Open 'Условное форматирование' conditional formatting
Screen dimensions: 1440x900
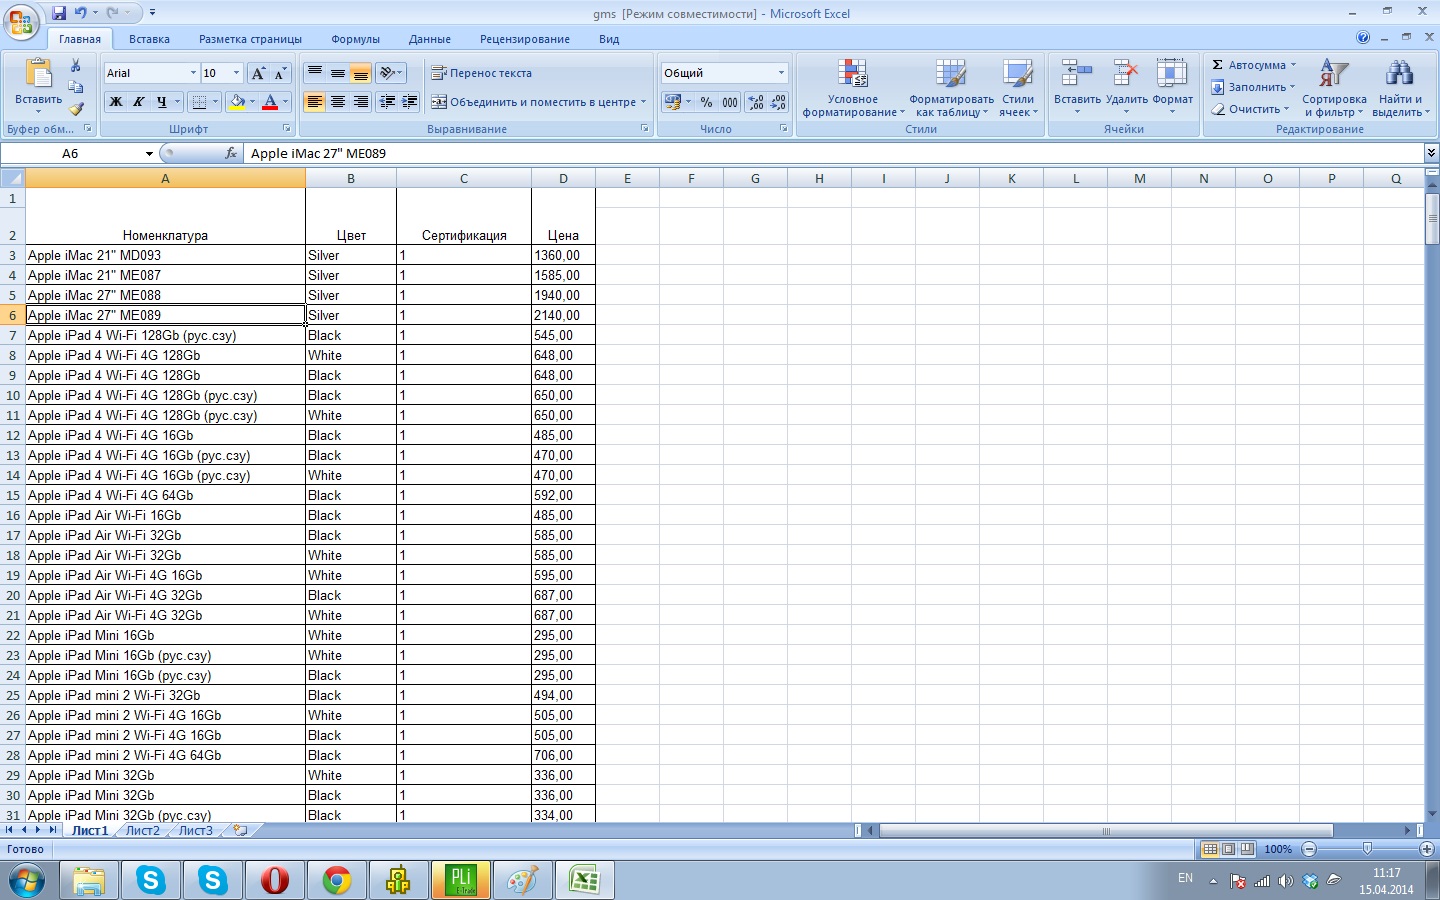853,88
